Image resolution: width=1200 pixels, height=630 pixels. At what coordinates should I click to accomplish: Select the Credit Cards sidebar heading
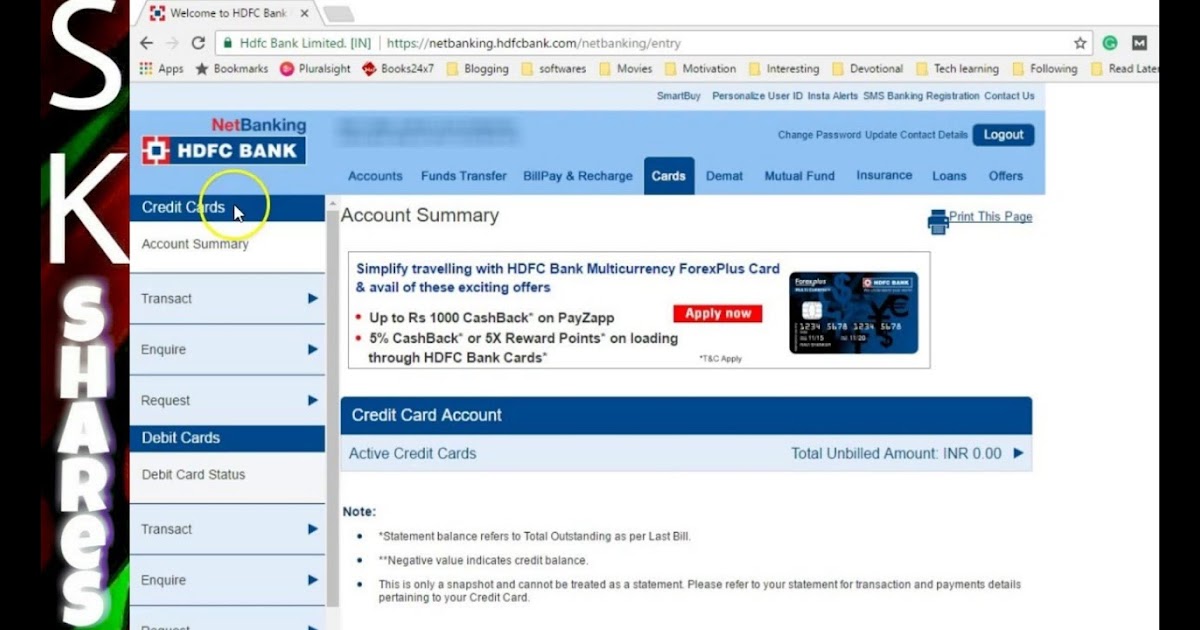point(228,208)
